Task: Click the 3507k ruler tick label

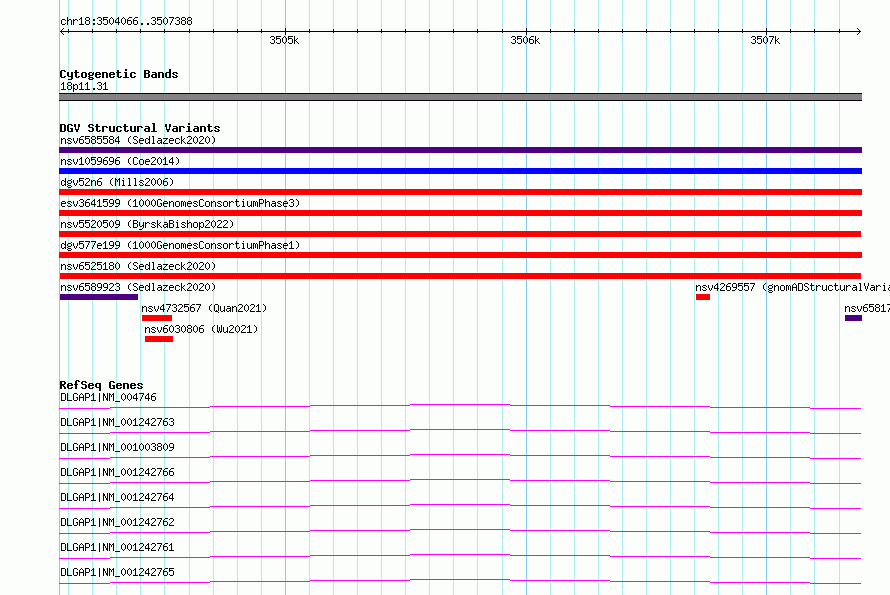Action: point(765,40)
